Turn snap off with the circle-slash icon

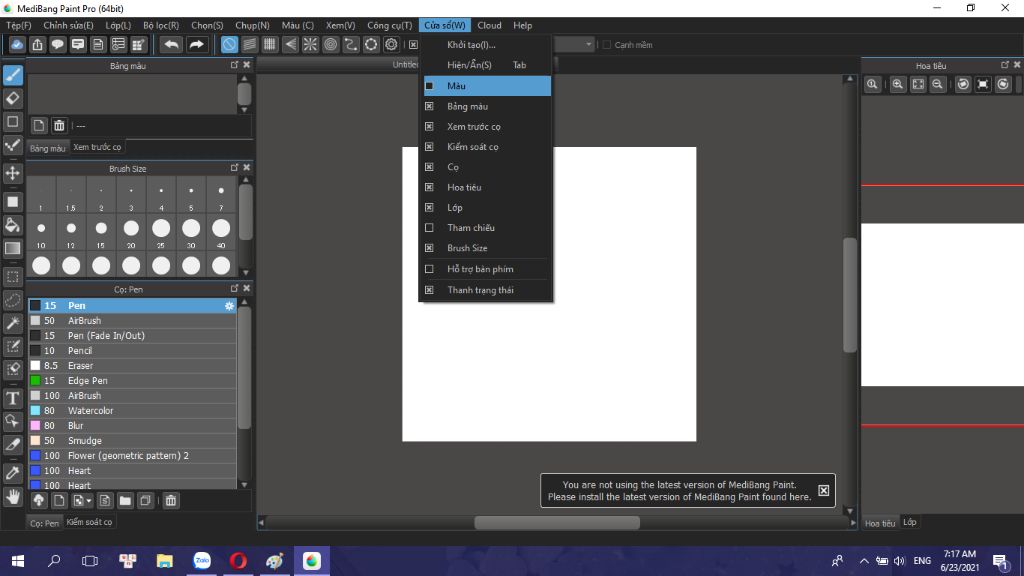point(229,44)
